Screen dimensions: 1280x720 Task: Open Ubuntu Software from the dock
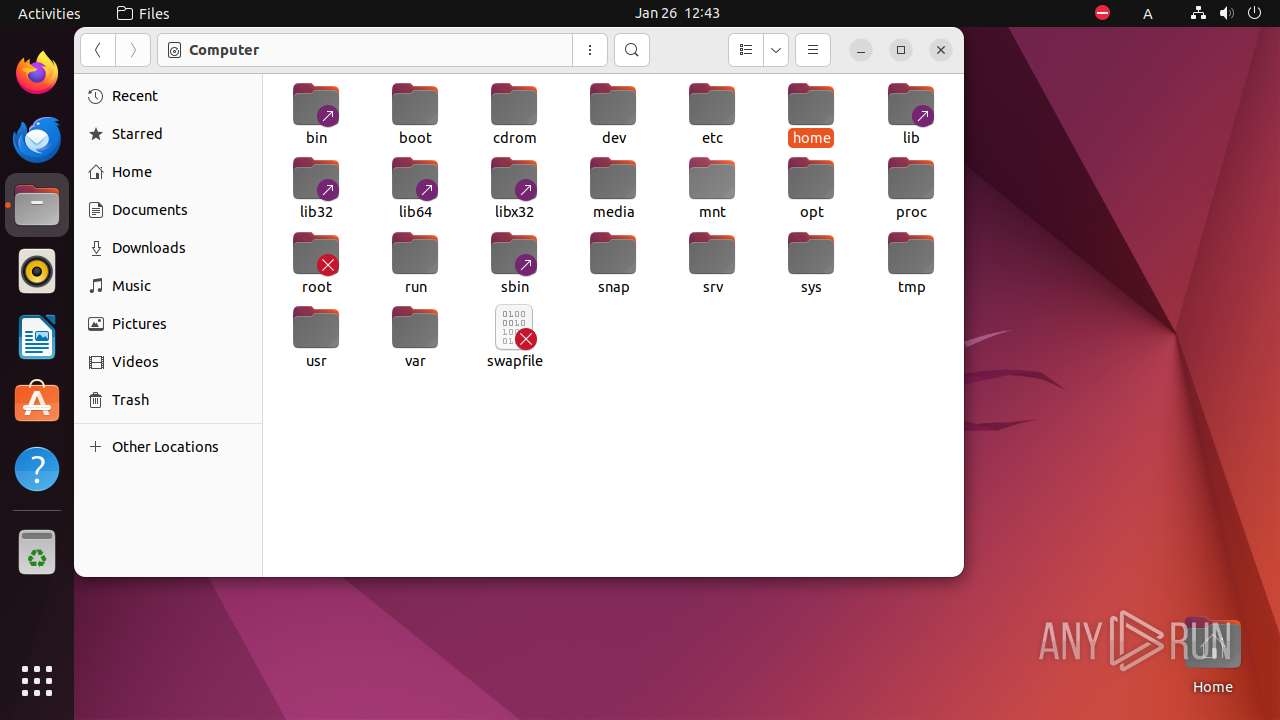(x=37, y=403)
